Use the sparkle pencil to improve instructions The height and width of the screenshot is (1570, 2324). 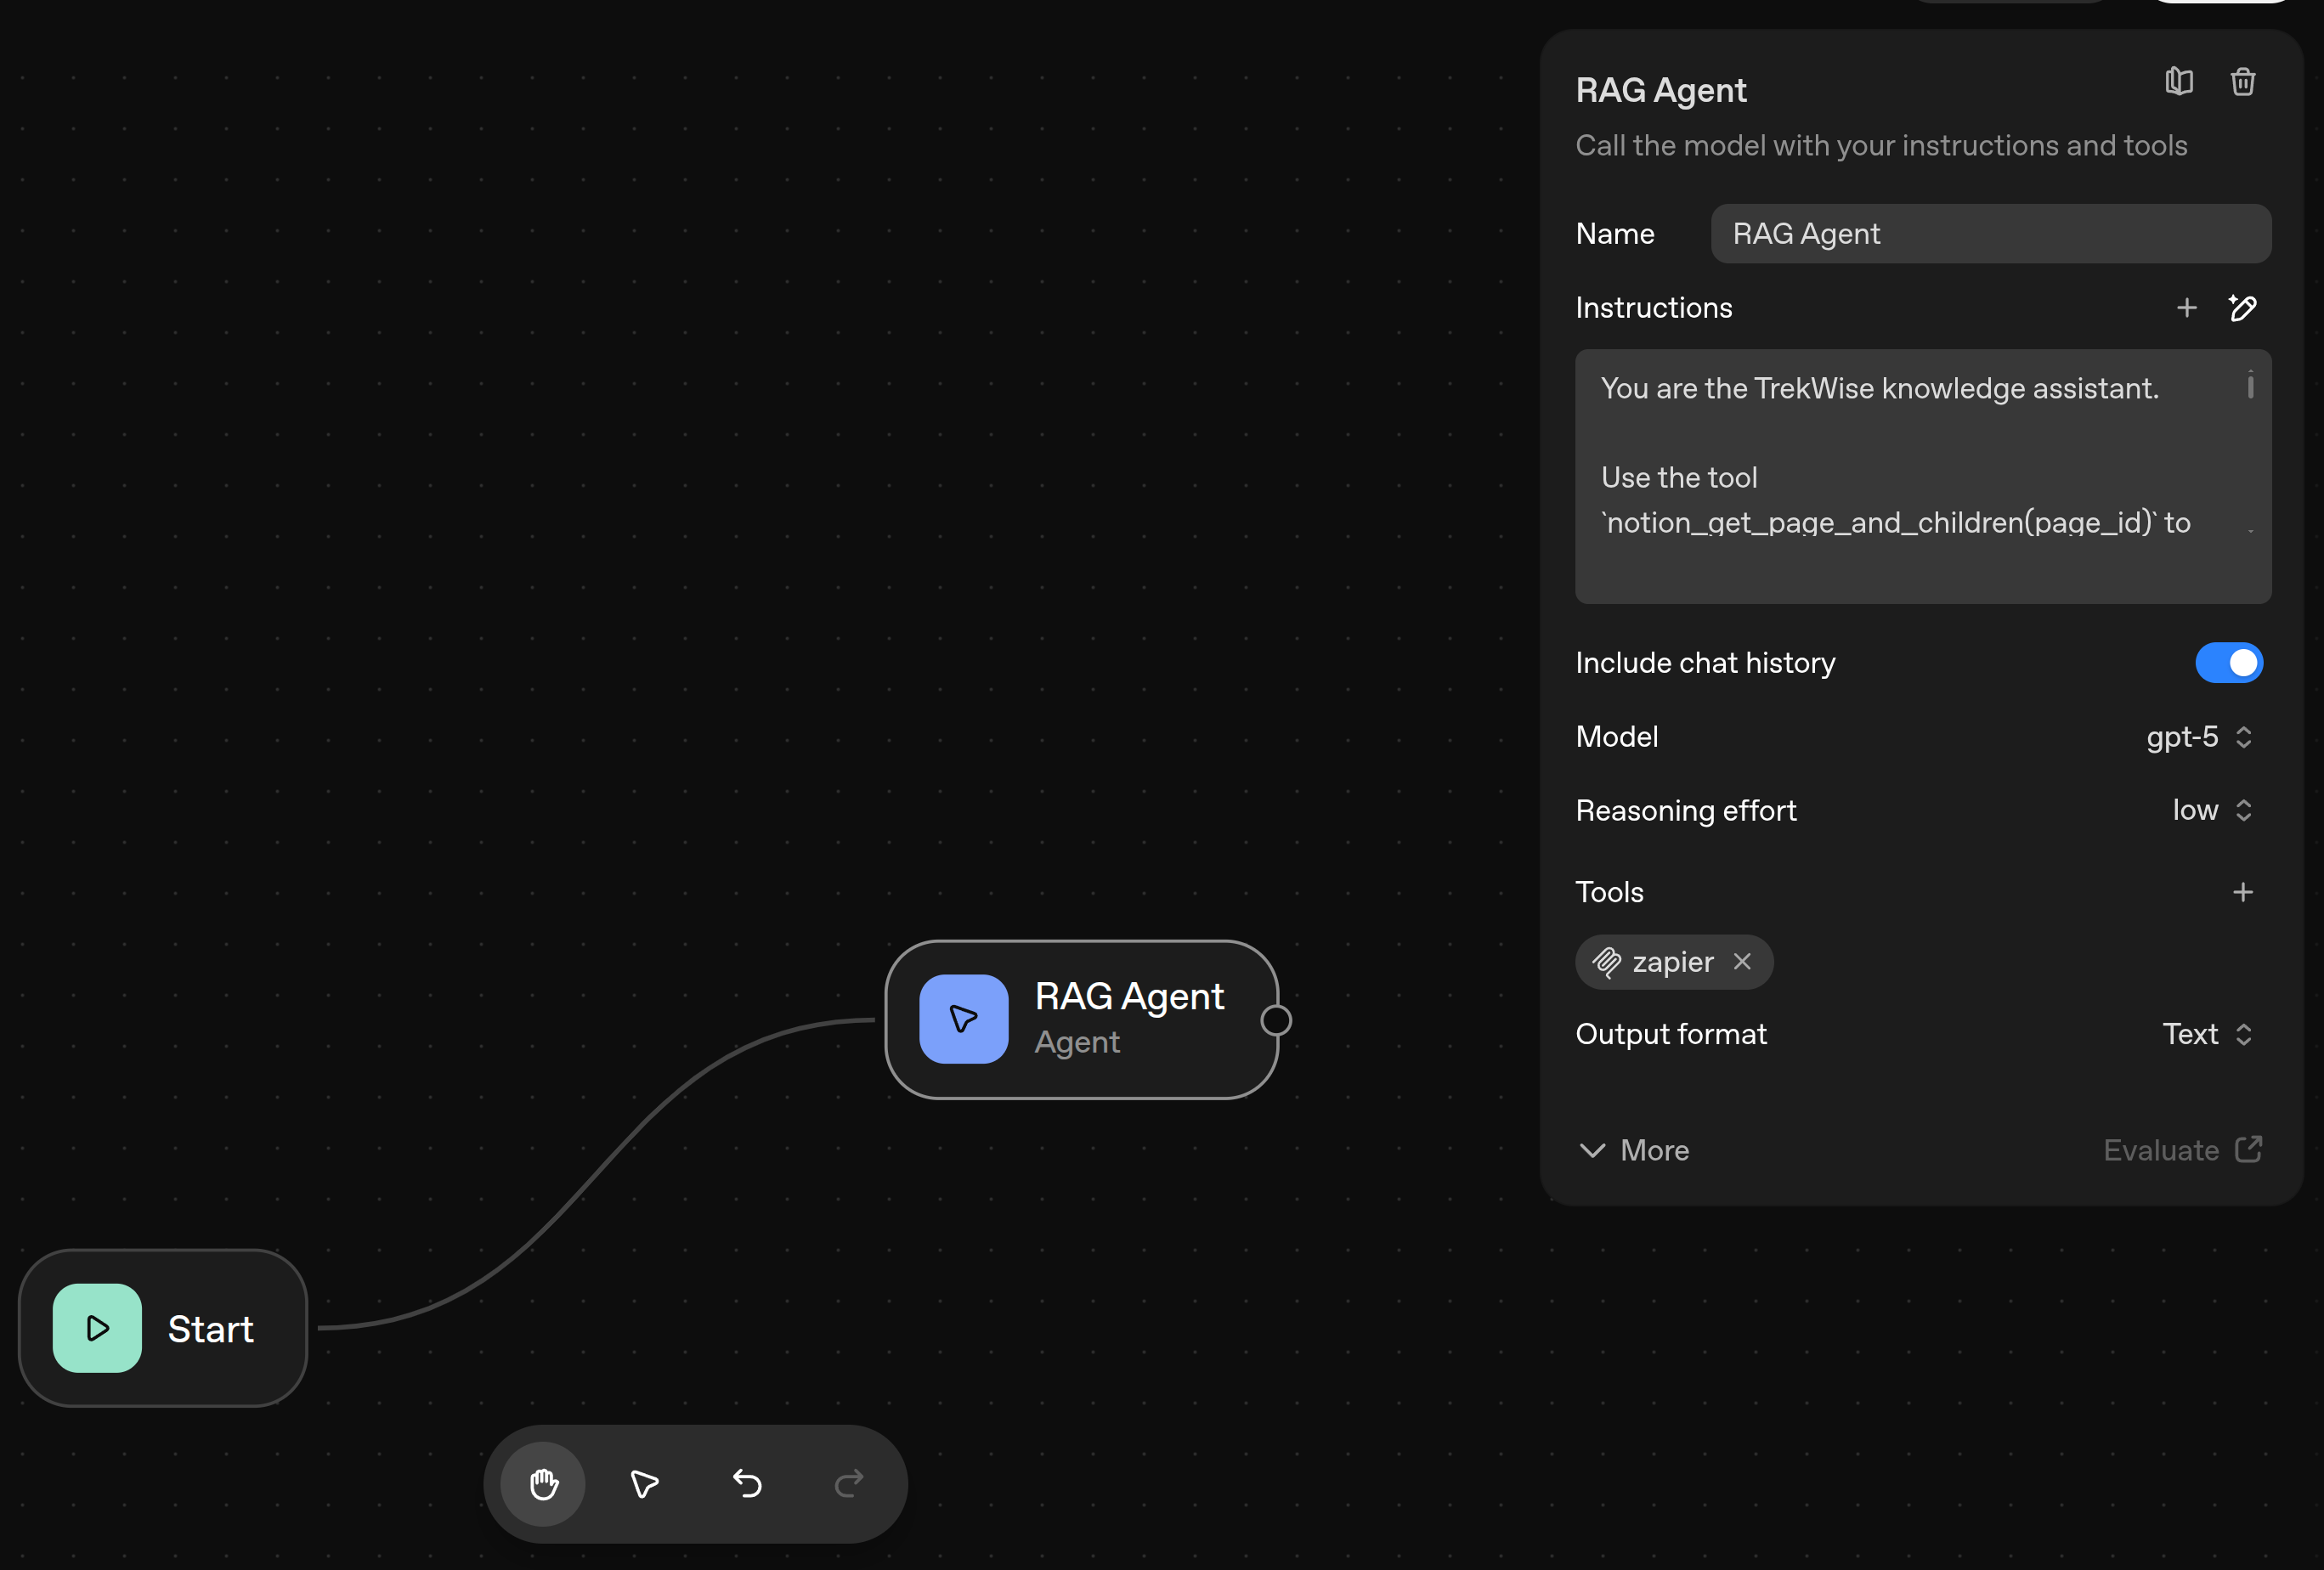[x=2245, y=308]
